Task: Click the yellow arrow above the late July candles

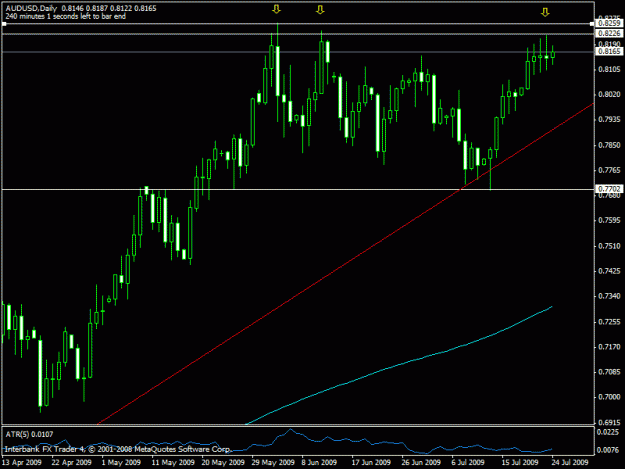Action: [545, 12]
